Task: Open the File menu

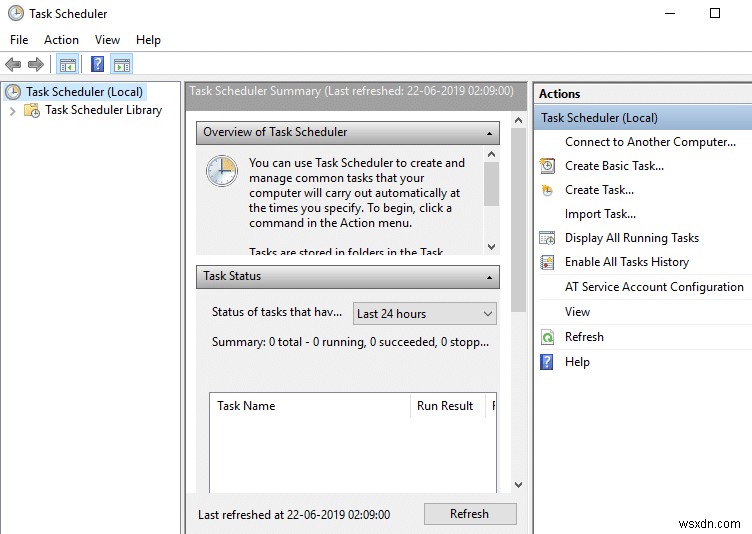Action: (x=19, y=40)
